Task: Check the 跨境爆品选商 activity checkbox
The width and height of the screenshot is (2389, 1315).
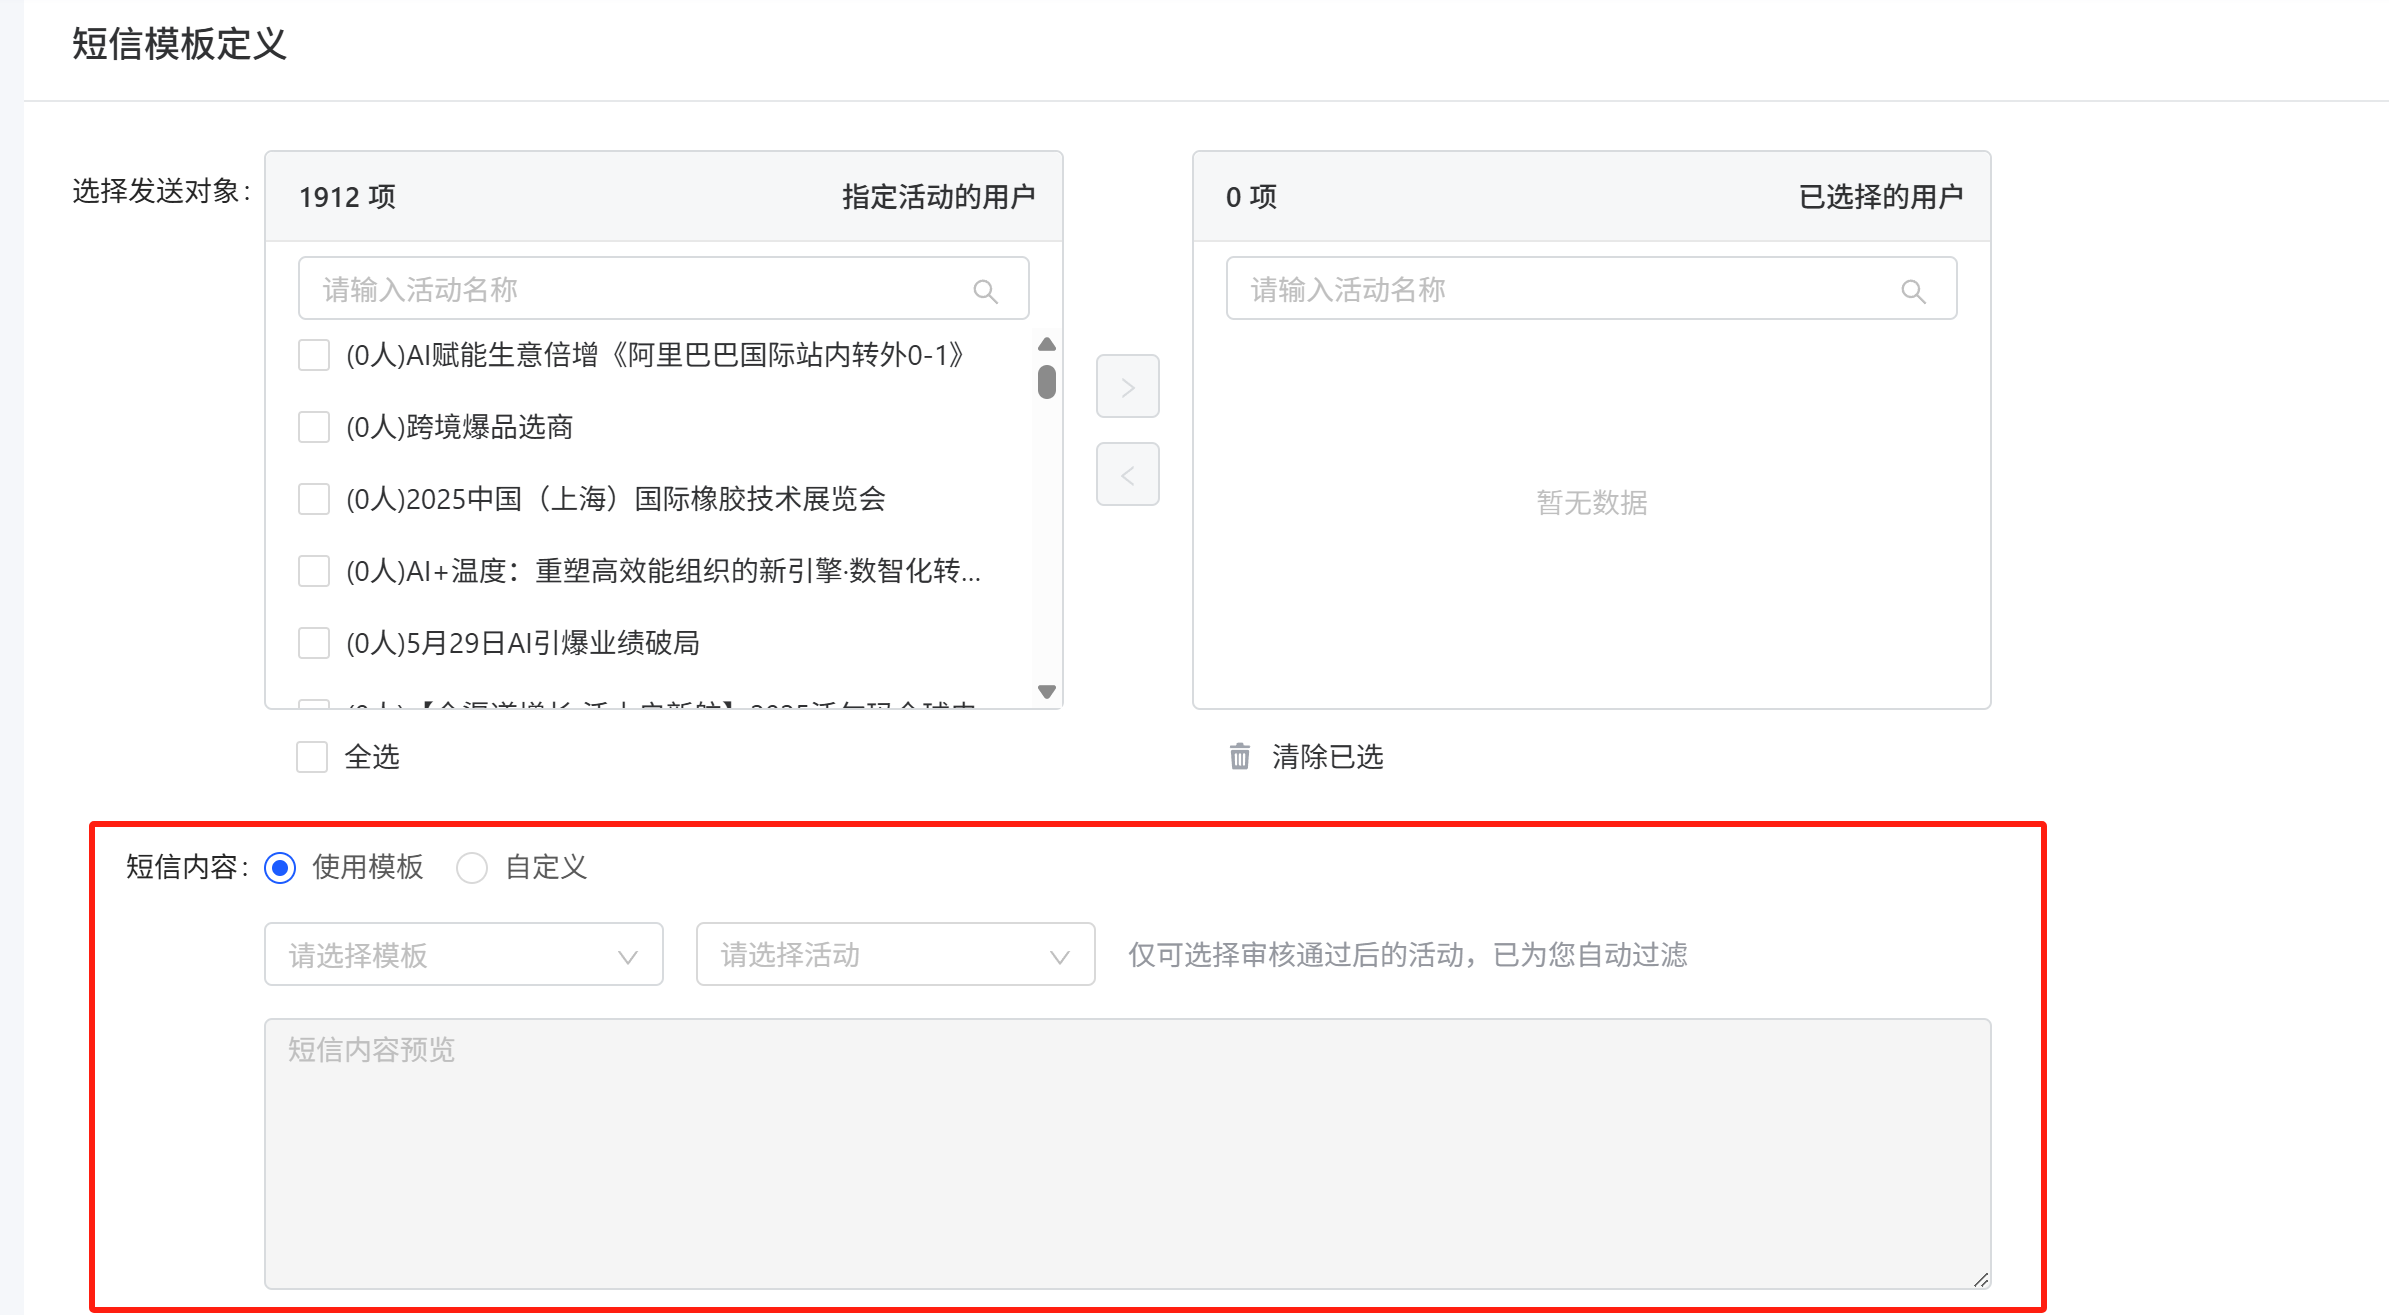Action: point(314,427)
